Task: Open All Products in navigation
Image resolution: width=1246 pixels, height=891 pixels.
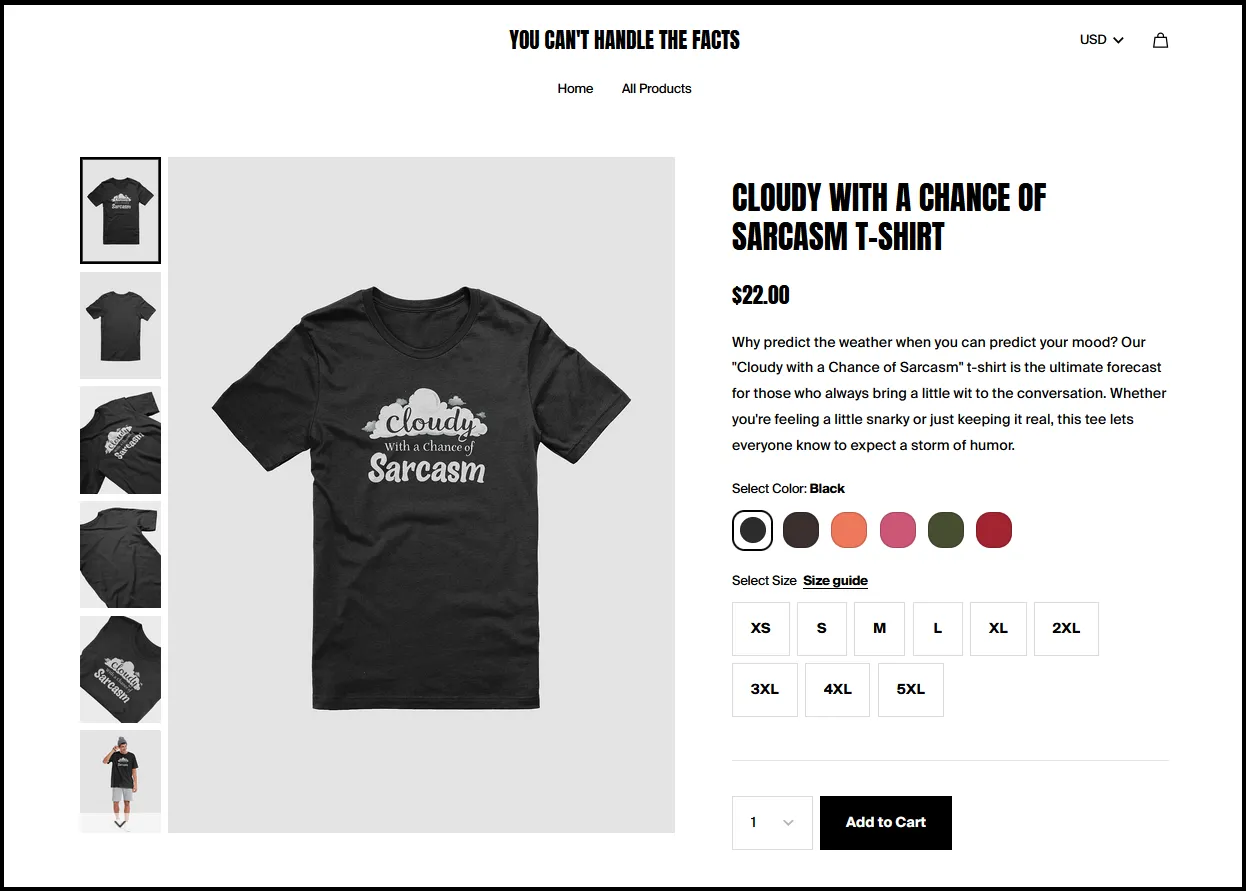Action: (656, 88)
